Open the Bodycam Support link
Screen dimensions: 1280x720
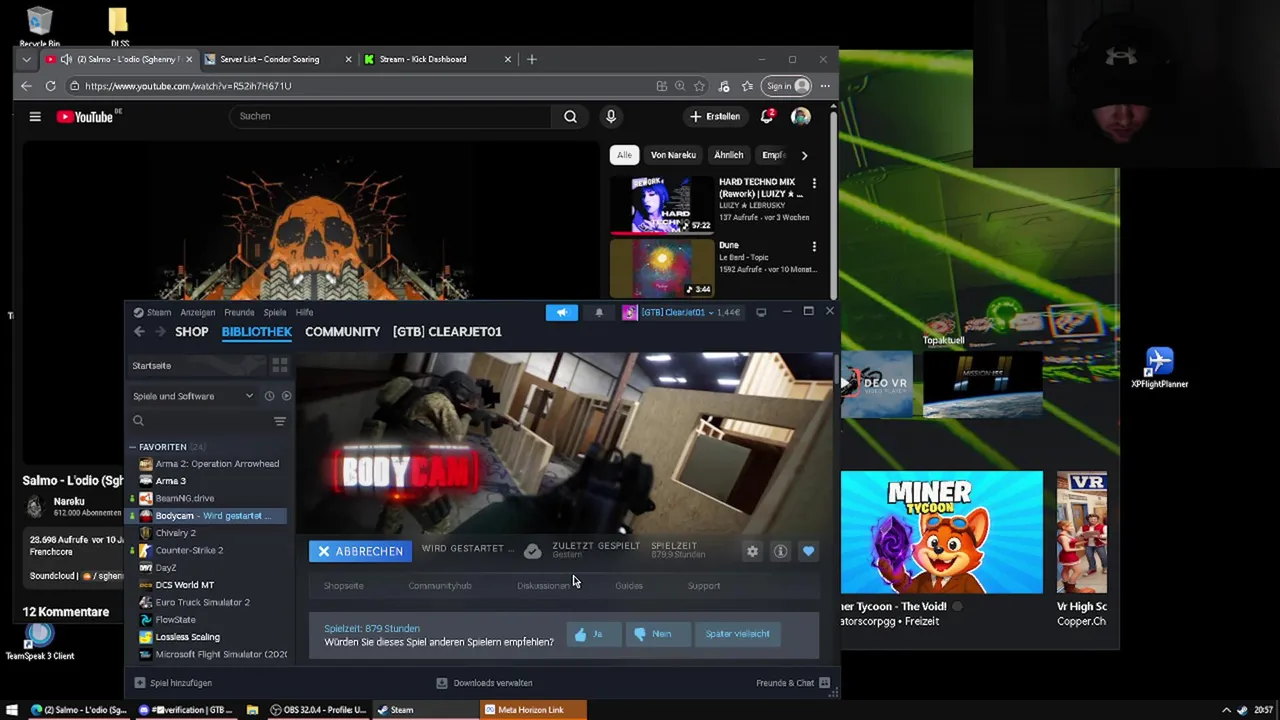[x=703, y=586]
